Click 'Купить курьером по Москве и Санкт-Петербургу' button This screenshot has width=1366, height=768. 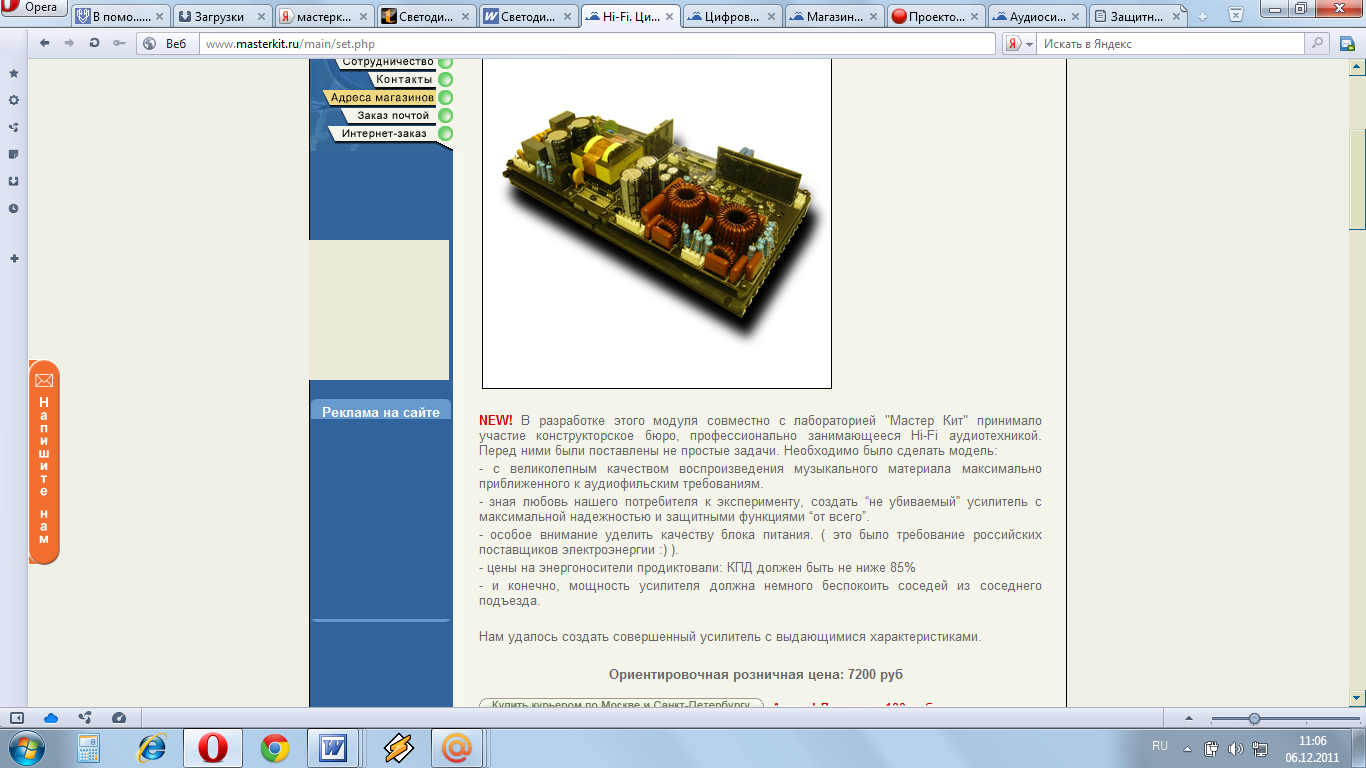click(621, 703)
